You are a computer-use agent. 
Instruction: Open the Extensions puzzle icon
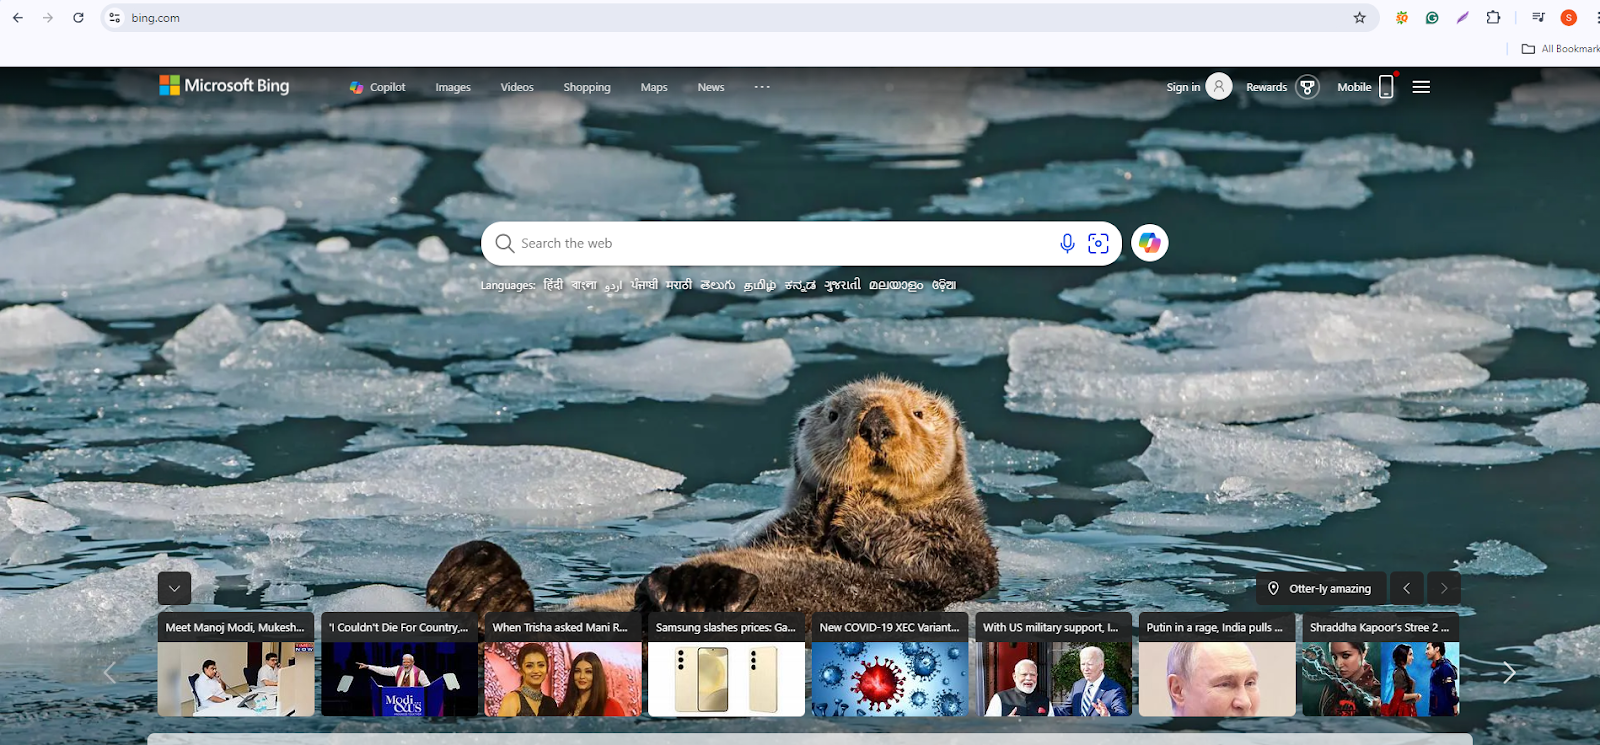click(x=1493, y=18)
